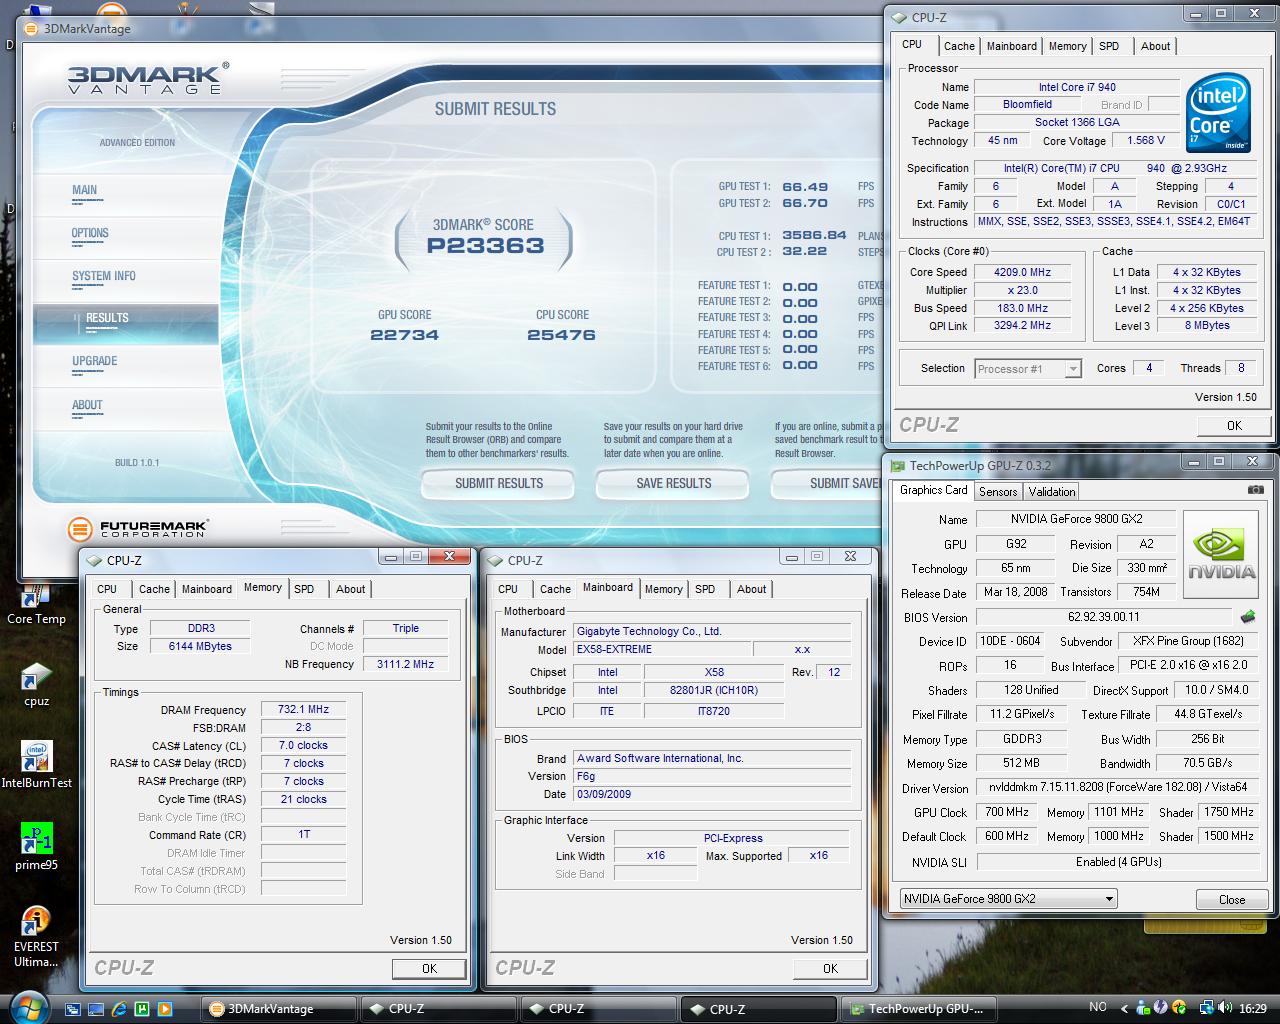The width and height of the screenshot is (1280, 1024).
Task: Click OK in memory CPU-Z window
Action: [x=429, y=968]
